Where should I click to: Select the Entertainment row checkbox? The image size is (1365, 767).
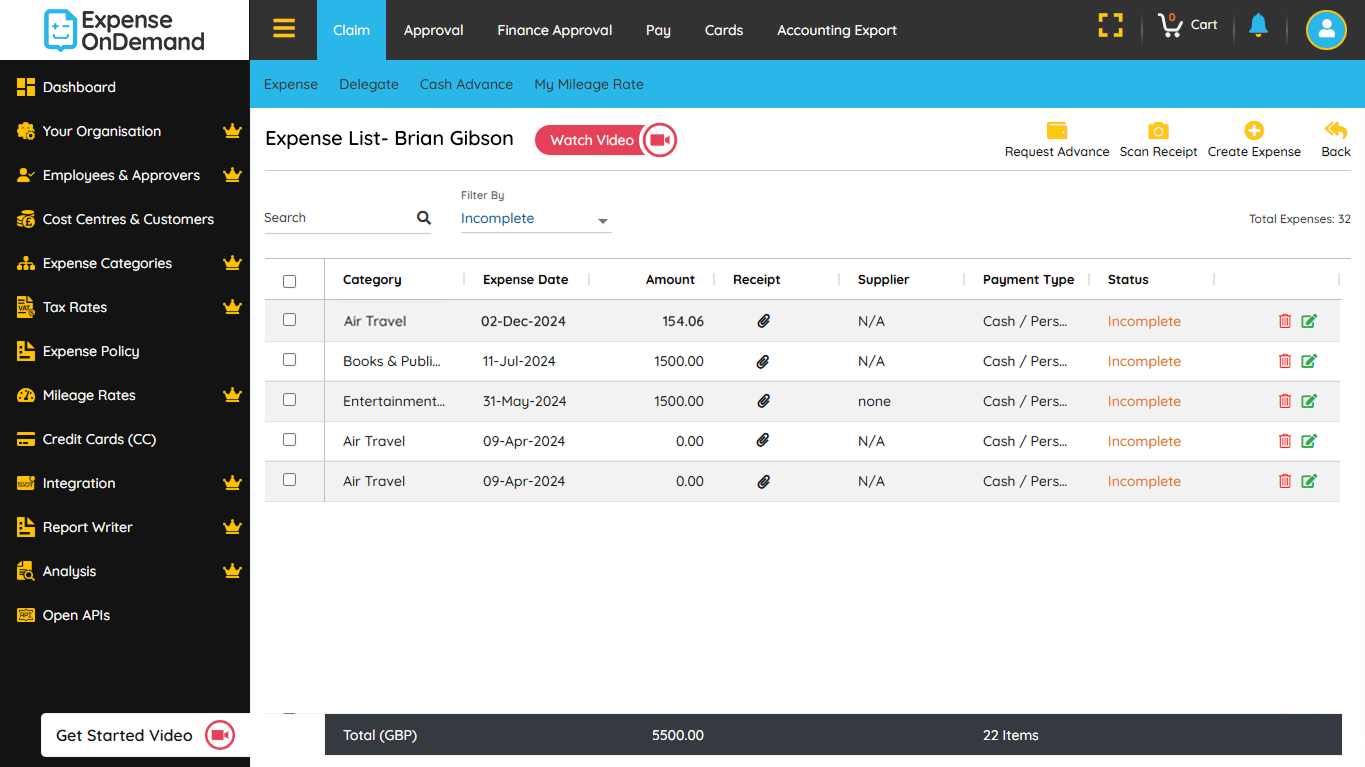290,400
